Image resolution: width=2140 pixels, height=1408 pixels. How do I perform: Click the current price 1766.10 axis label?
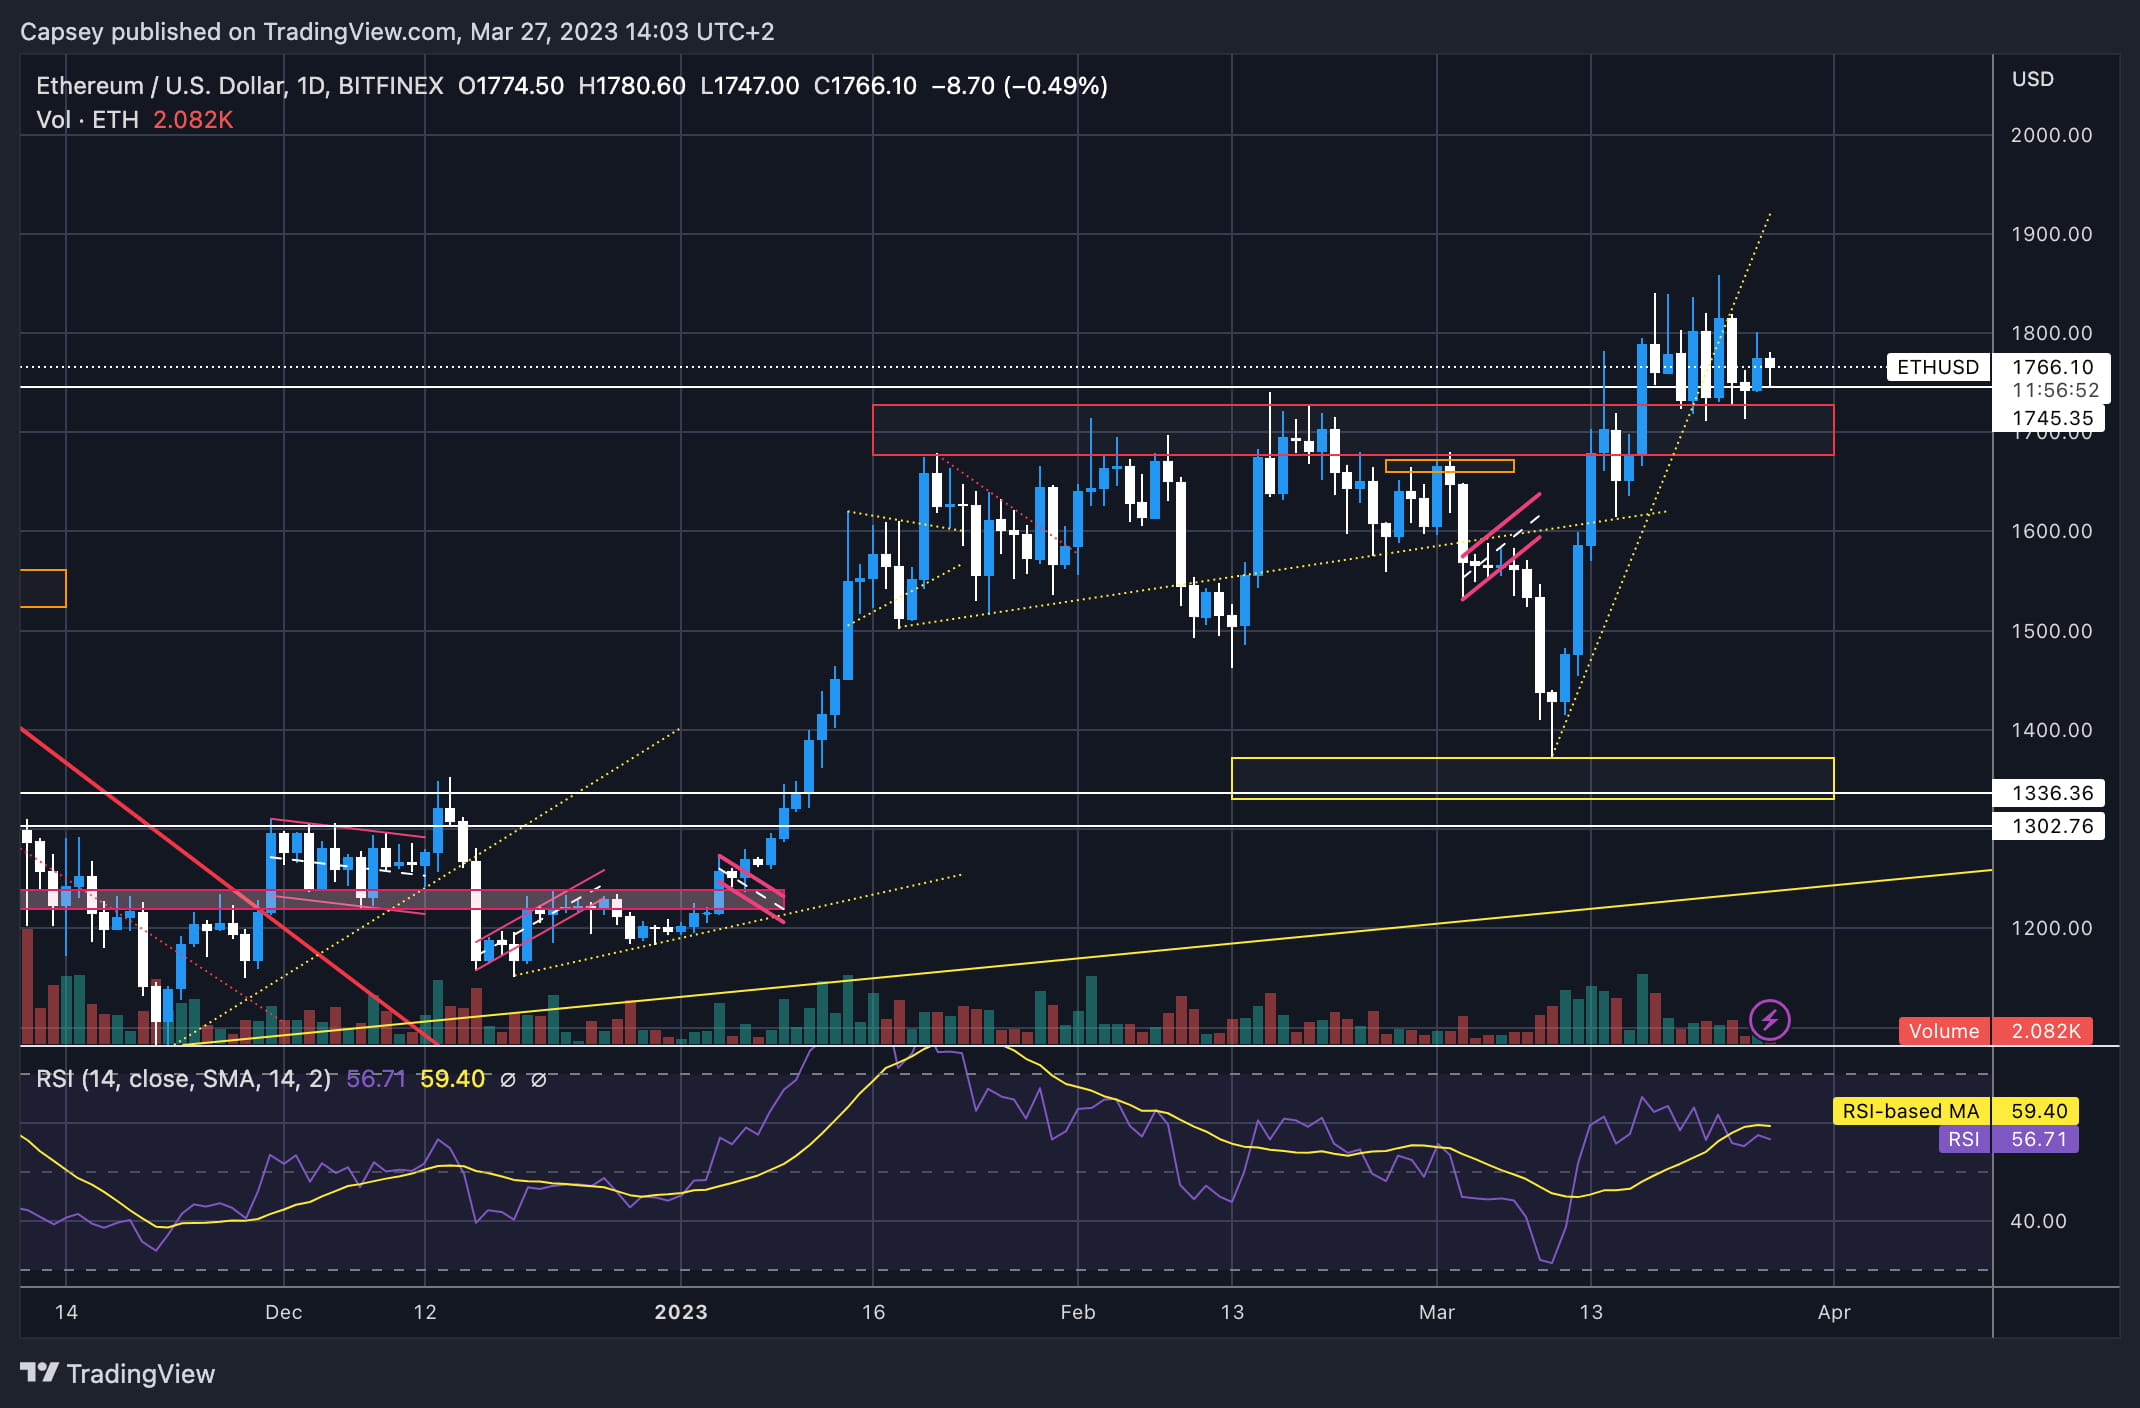coord(2052,367)
